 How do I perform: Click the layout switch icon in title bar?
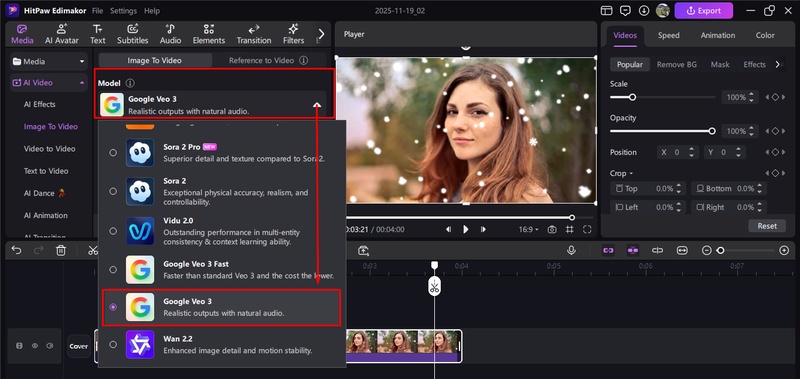pos(606,11)
